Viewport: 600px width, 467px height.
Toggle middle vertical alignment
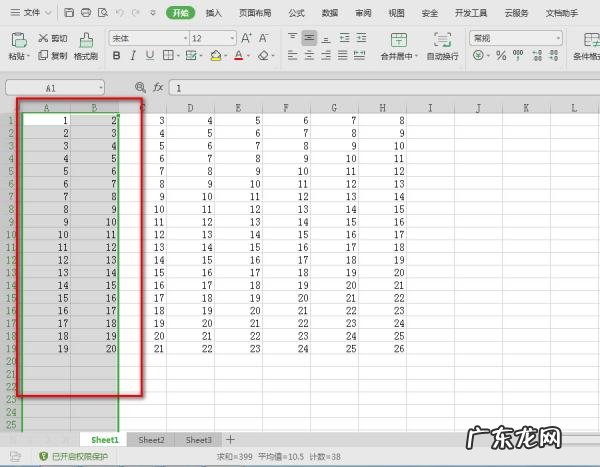pyautogui.click(x=309, y=38)
